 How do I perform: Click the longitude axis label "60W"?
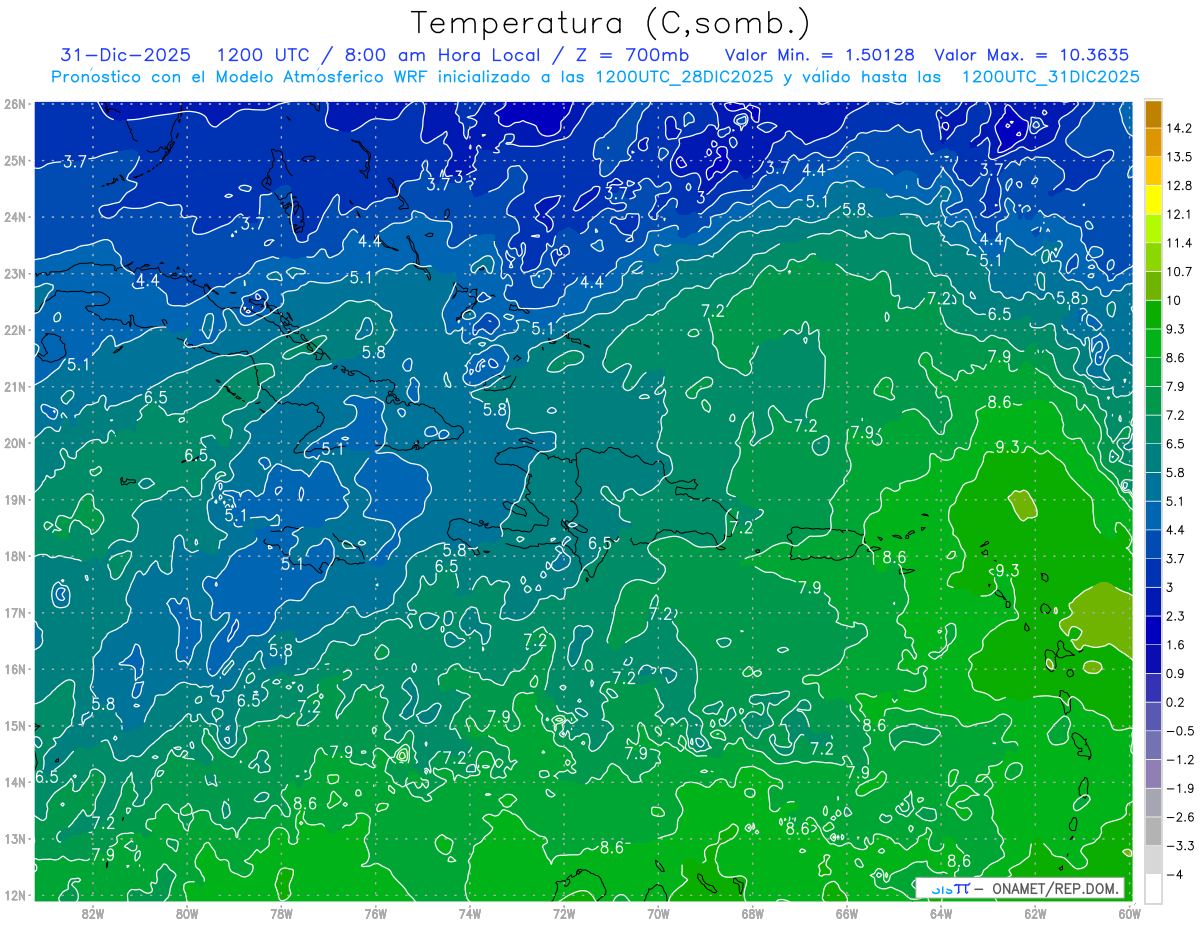(1129, 912)
